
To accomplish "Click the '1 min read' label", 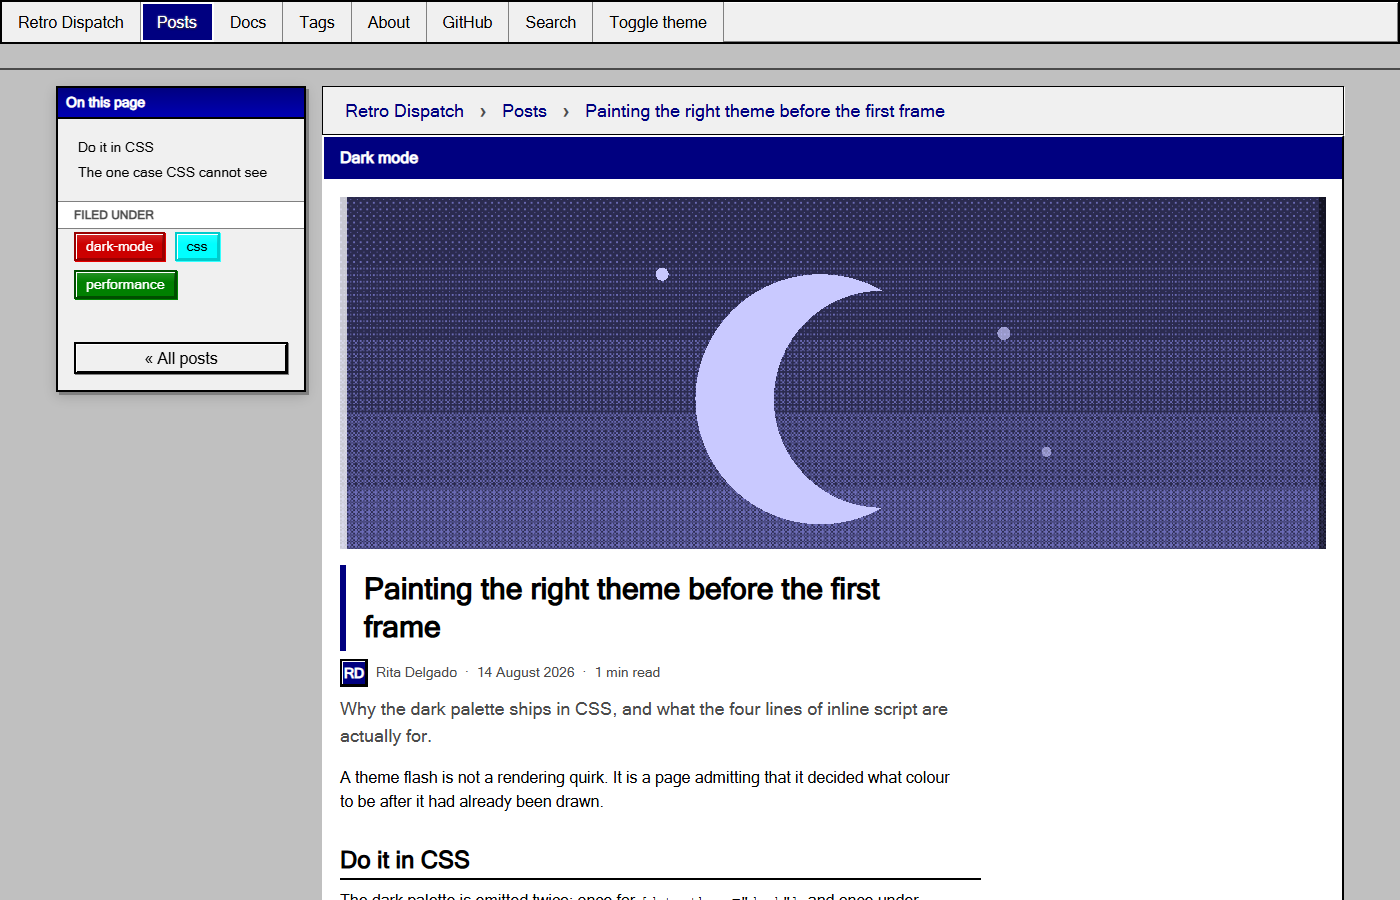I will (628, 672).
